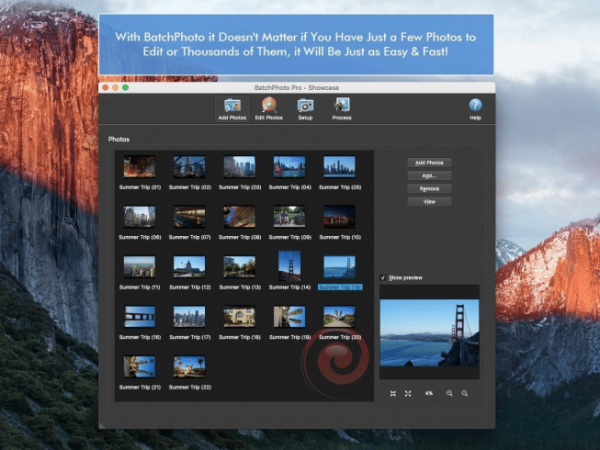Select the Summer Trip (02) thumbnail
This screenshot has width=600, height=450.
(x=189, y=166)
